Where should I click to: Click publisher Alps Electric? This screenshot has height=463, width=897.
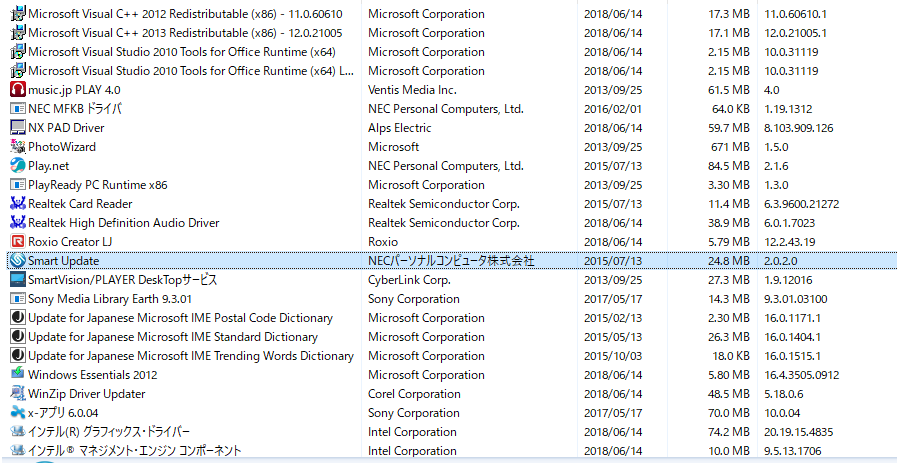(400, 128)
